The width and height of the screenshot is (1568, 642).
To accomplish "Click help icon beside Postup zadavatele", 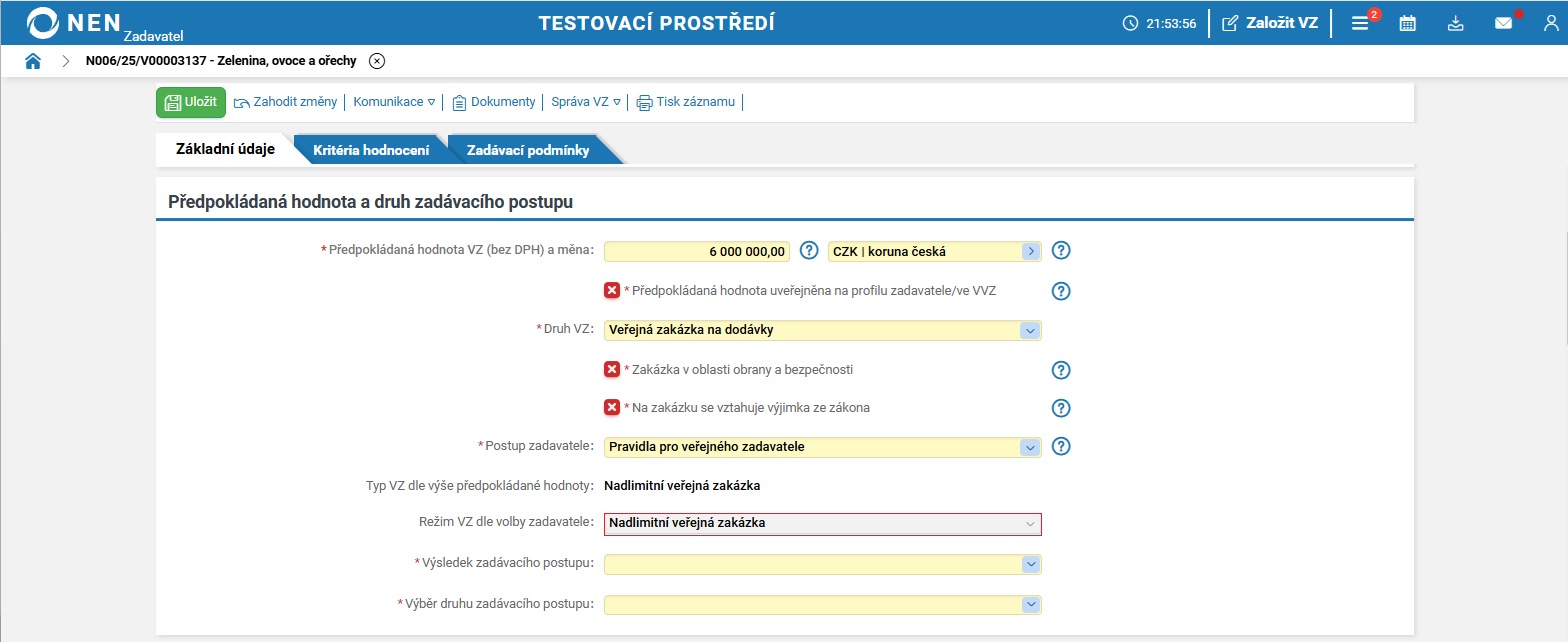I will (1062, 447).
